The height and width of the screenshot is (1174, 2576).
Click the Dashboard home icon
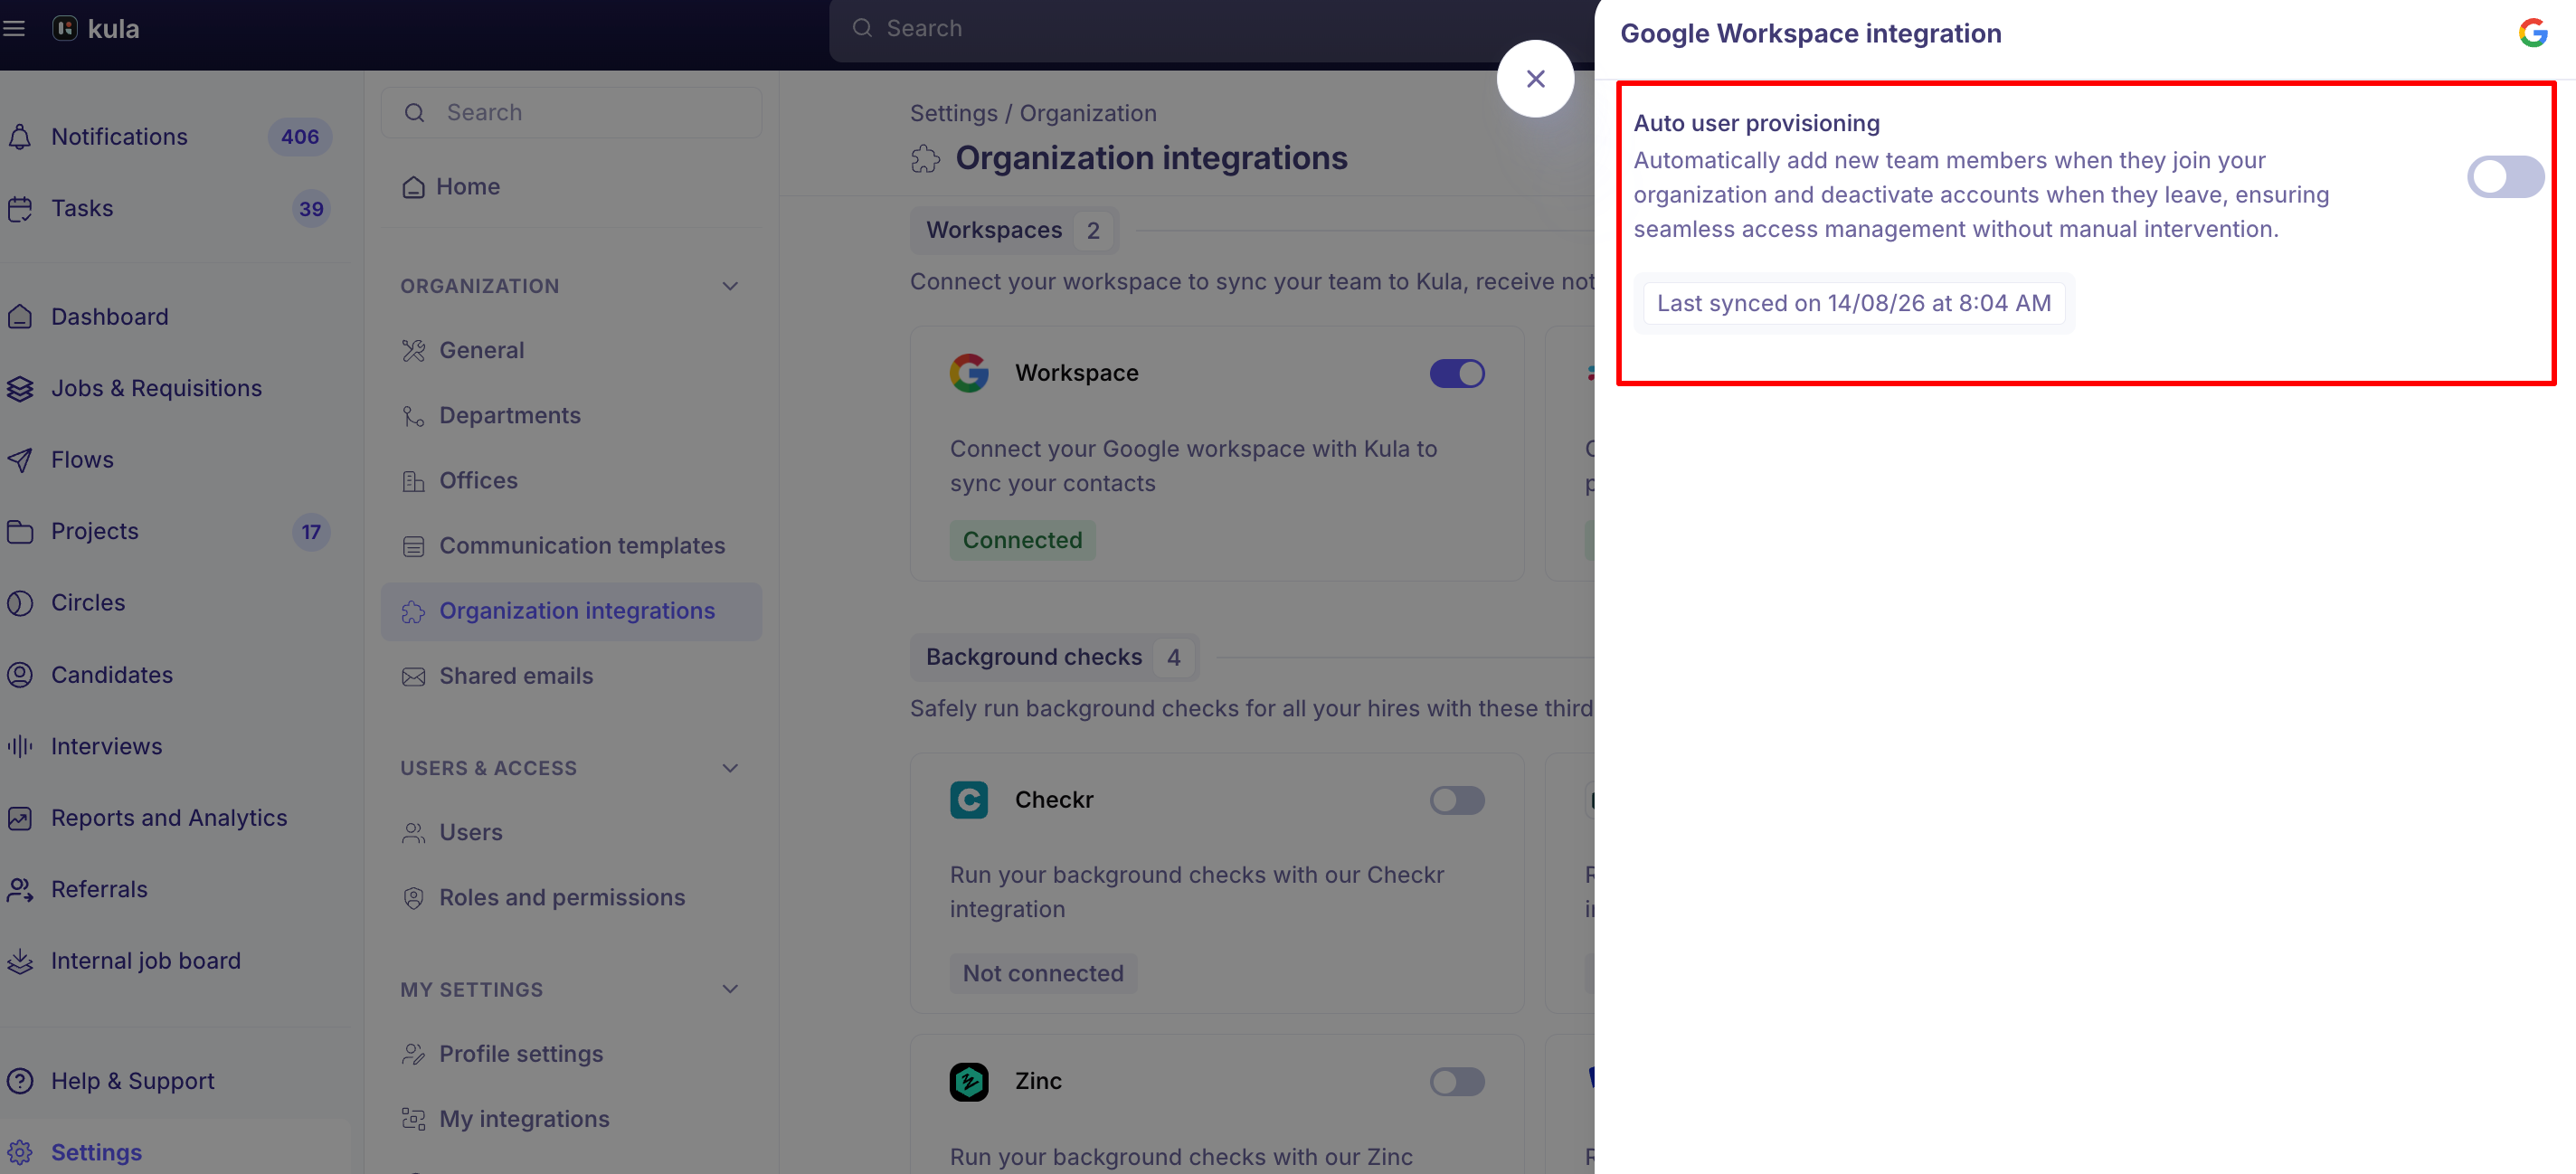click(x=20, y=317)
